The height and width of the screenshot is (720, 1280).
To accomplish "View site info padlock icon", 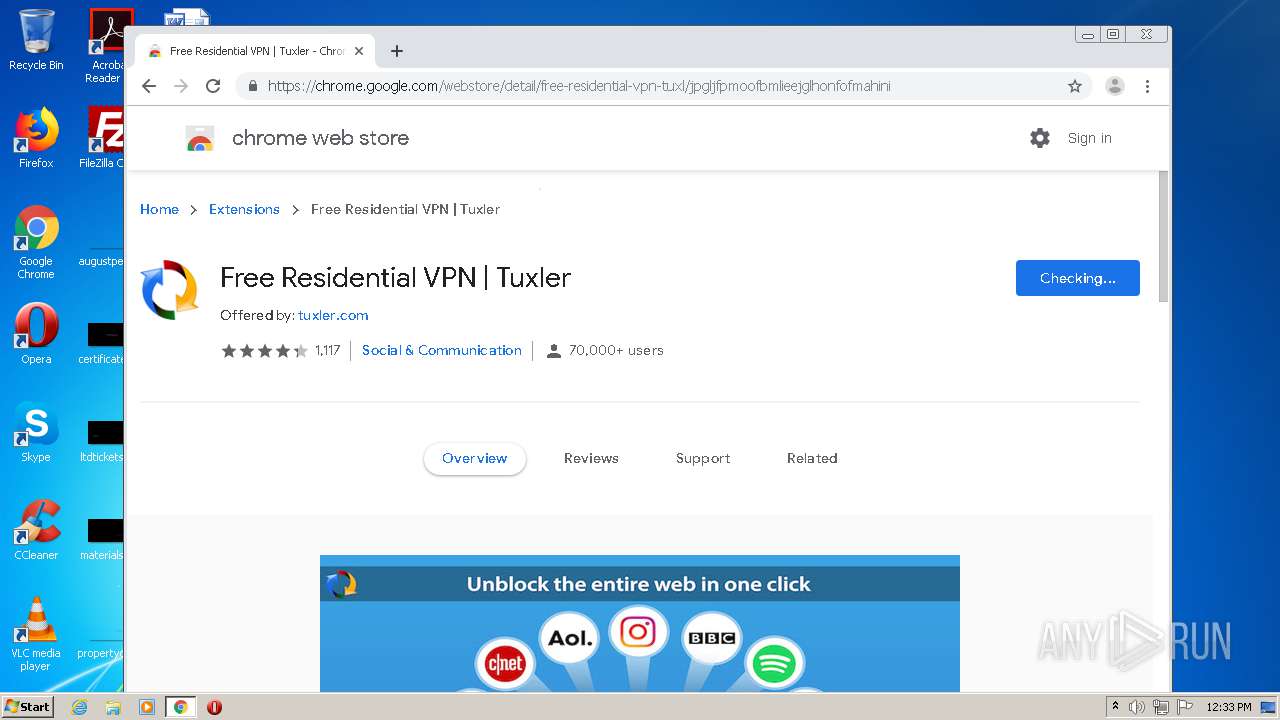I will click(253, 86).
